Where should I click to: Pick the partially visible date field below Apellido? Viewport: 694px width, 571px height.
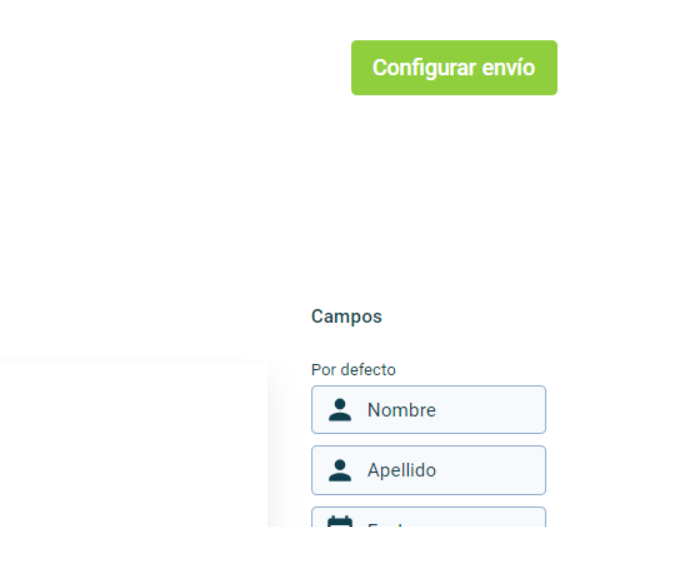(x=428, y=517)
